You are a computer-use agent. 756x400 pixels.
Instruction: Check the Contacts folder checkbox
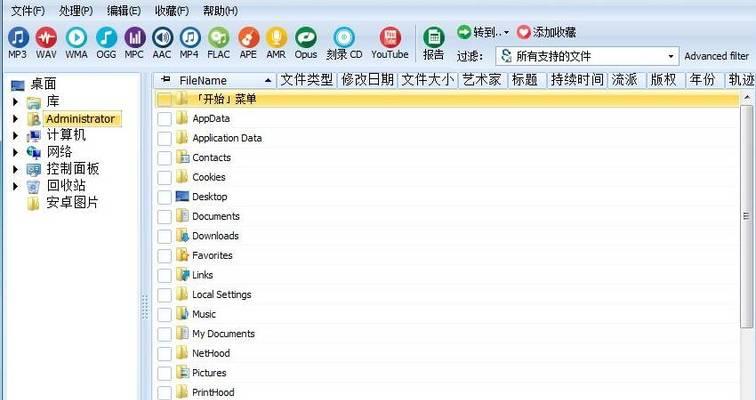click(164, 158)
